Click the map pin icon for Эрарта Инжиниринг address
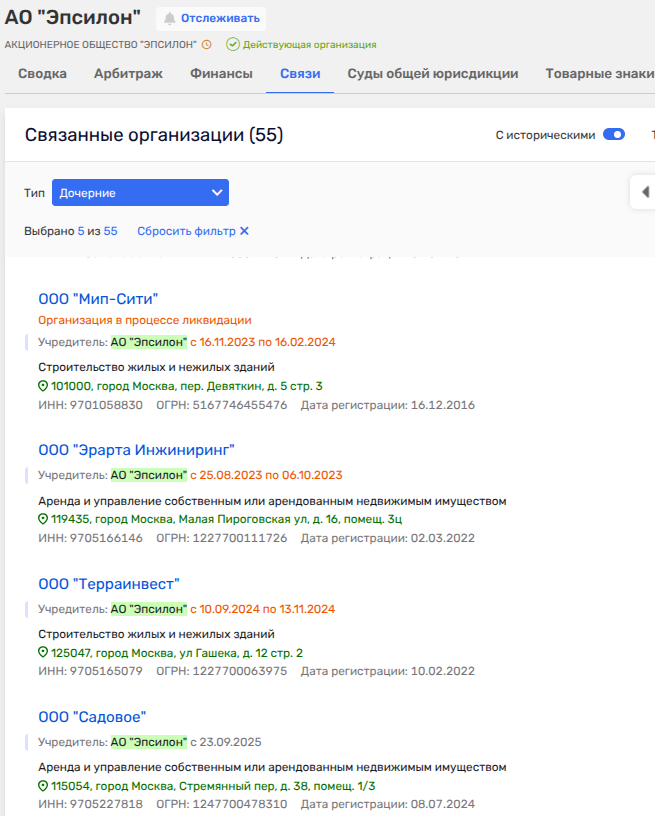 pos(43,520)
